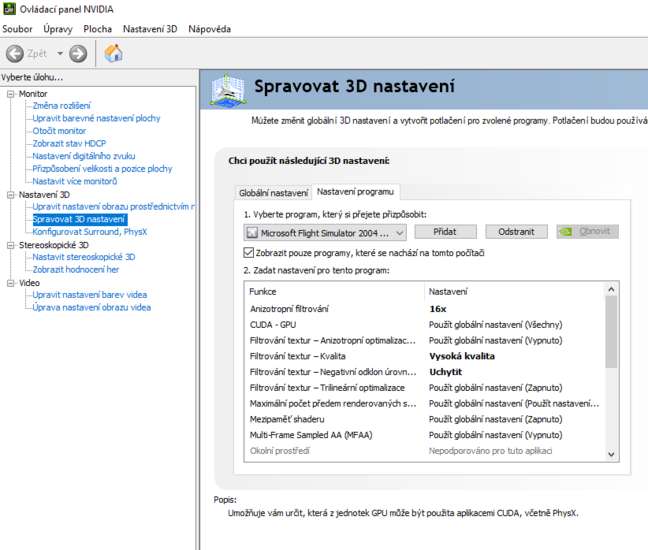The height and width of the screenshot is (550, 648).
Task: Select the CUDA - GPU row
Action: tap(426, 325)
